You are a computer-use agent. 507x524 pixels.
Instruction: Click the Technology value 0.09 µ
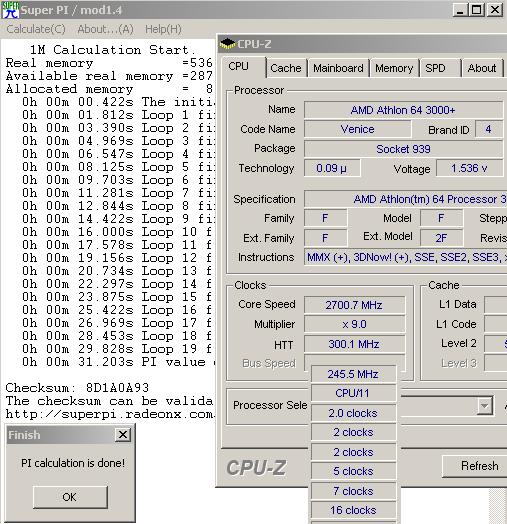pos(332,168)
